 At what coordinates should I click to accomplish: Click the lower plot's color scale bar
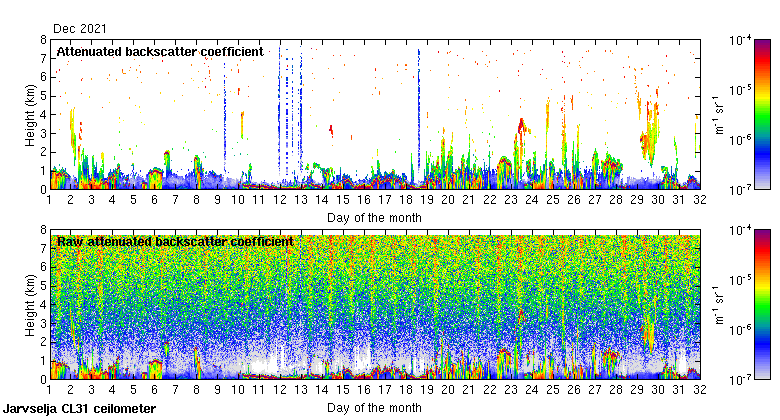point(762,305)
